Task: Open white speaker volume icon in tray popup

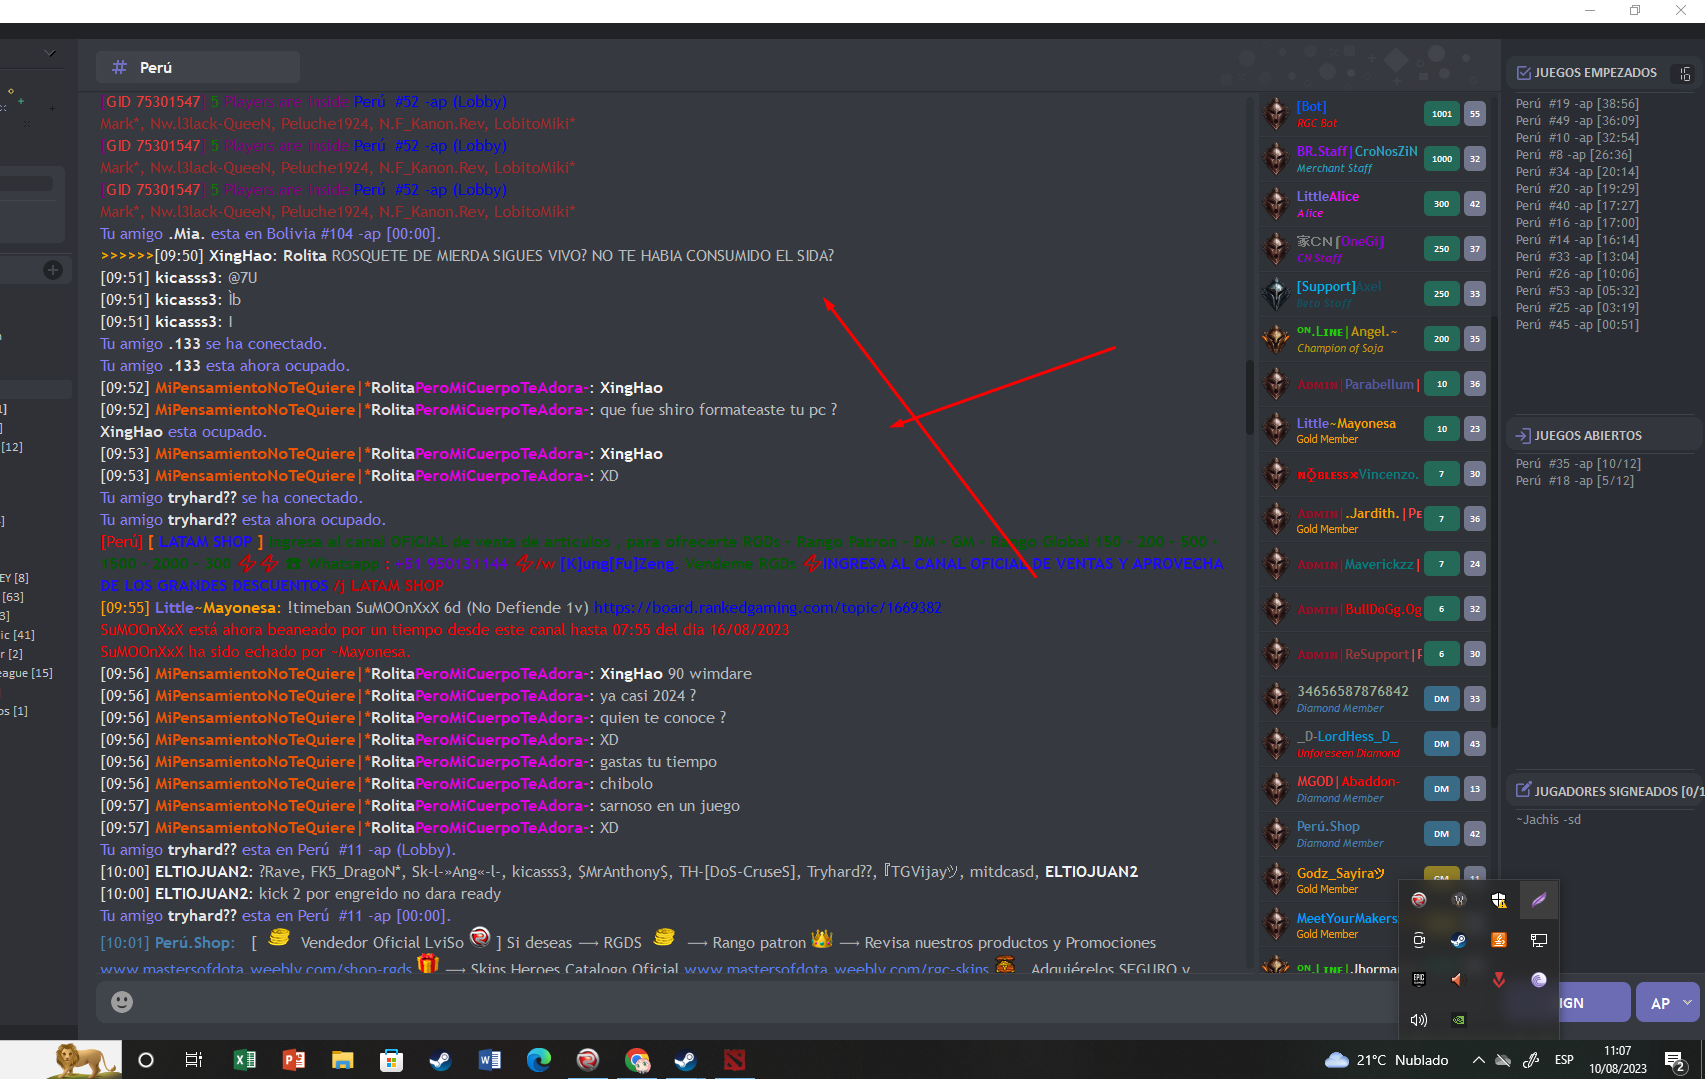Action: [x=1419, y=1020]
